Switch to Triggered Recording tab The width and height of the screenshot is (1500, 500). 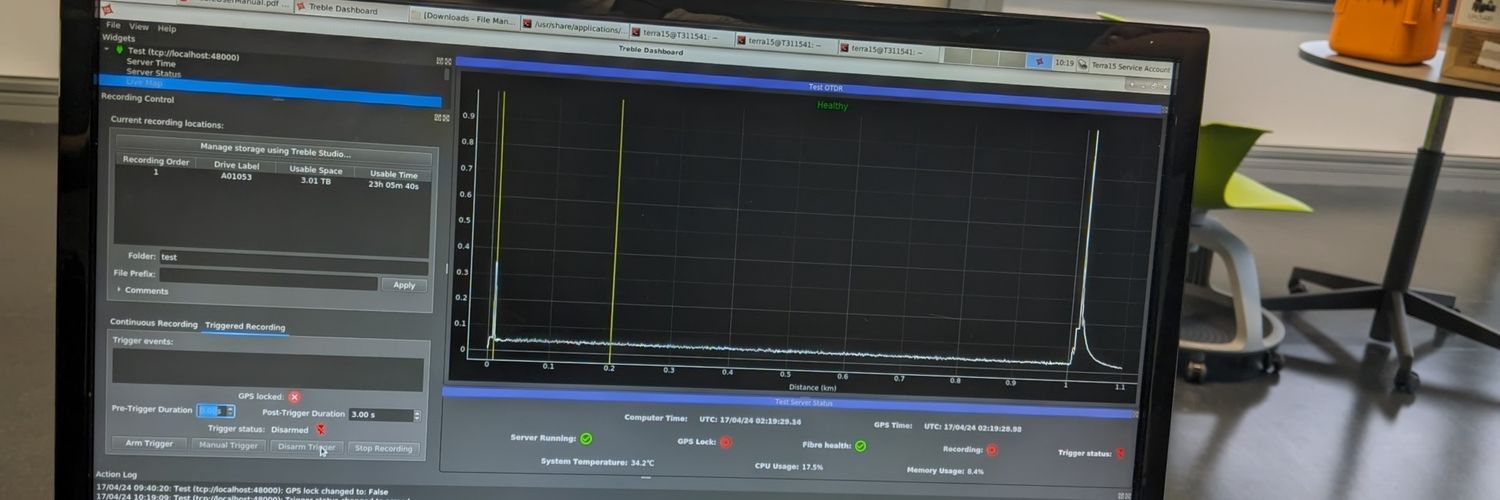pos(245,326)
